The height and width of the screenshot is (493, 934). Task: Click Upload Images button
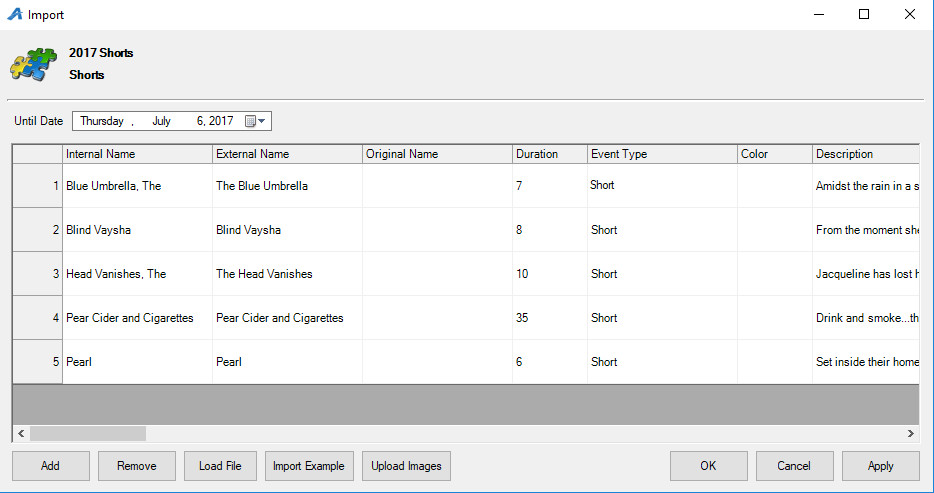[x=406, y=466]
